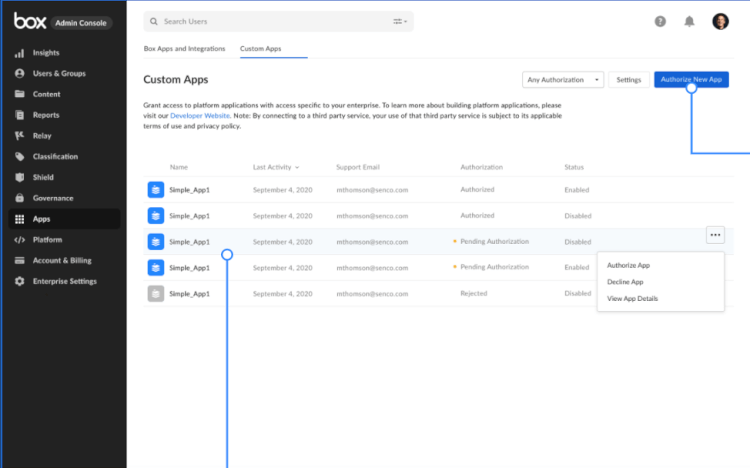Click the Classification tag icon
The width and height of the screenshot is (750, 468).
(x=19, y=156)
